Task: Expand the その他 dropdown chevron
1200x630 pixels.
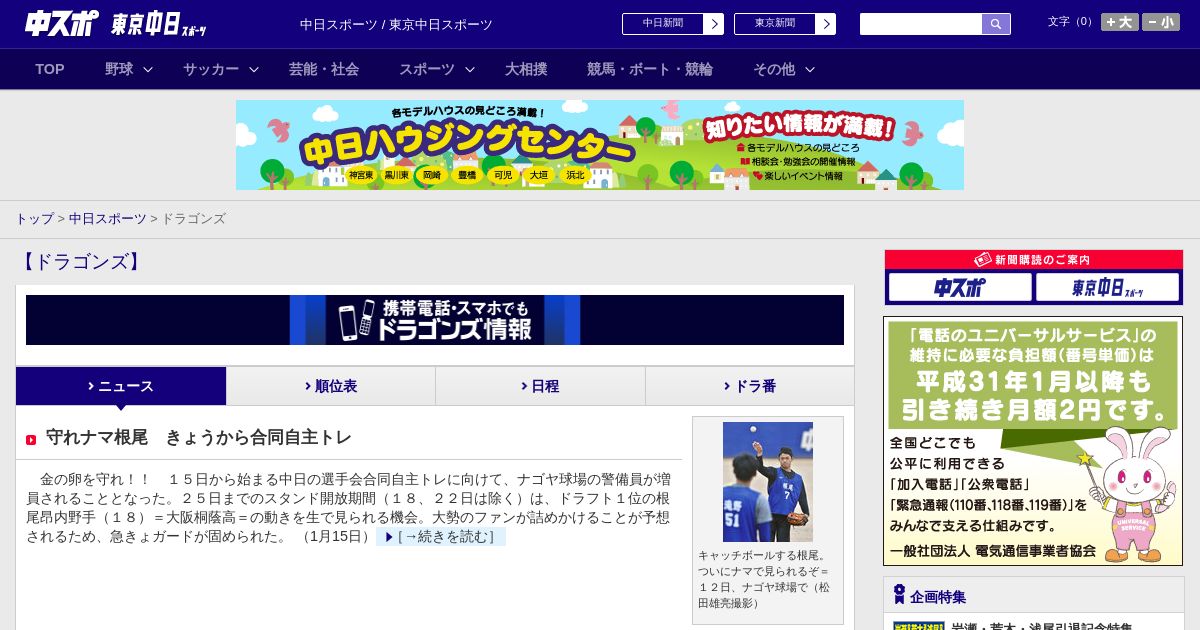Action: (810, 69)
